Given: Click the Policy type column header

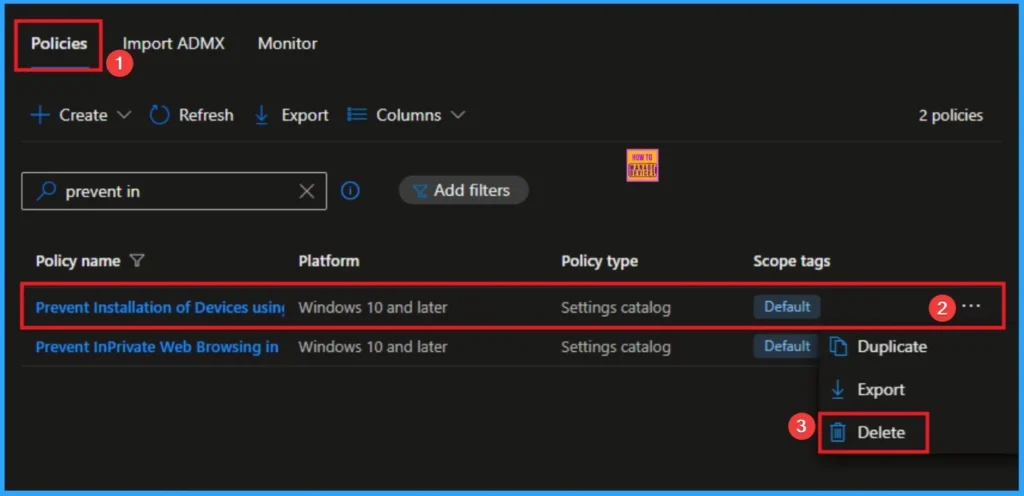Looking at the screenshot, I should tap(600, 262).
